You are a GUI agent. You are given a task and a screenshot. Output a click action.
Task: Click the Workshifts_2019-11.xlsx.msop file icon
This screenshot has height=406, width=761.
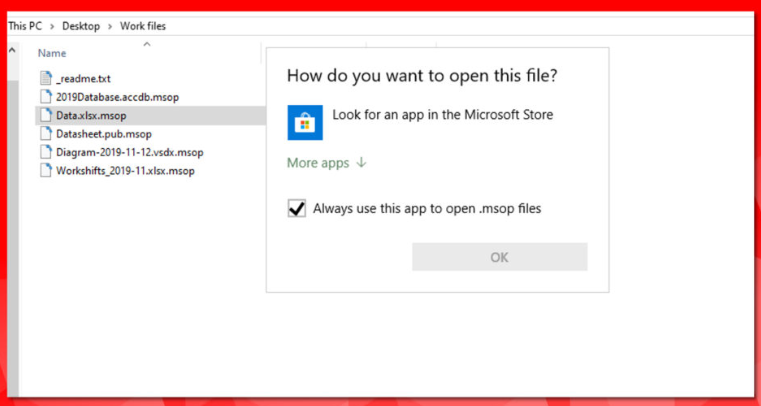coord(46,170)
